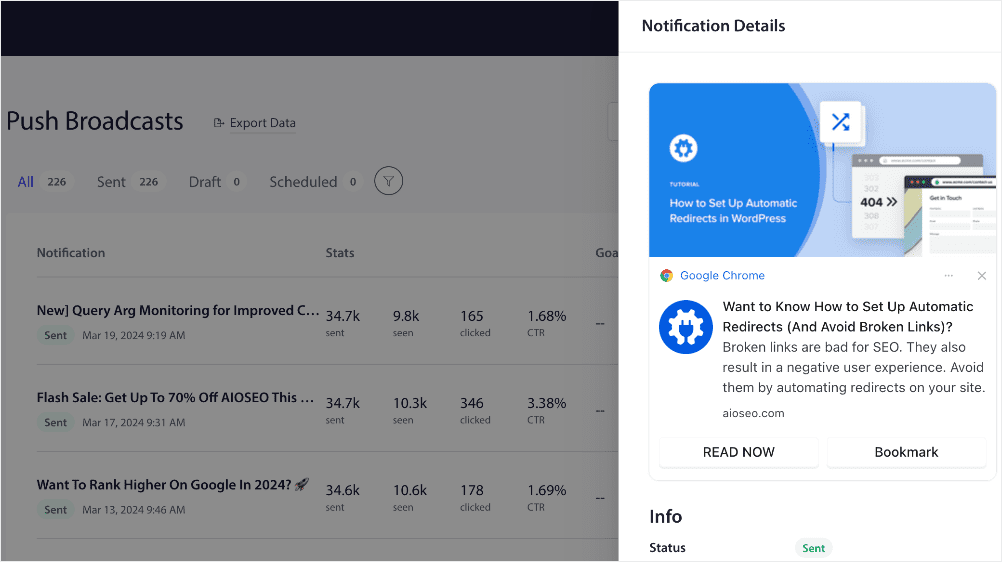
Task: Click the Google Chrome logo icon
Action: [667, 276]
